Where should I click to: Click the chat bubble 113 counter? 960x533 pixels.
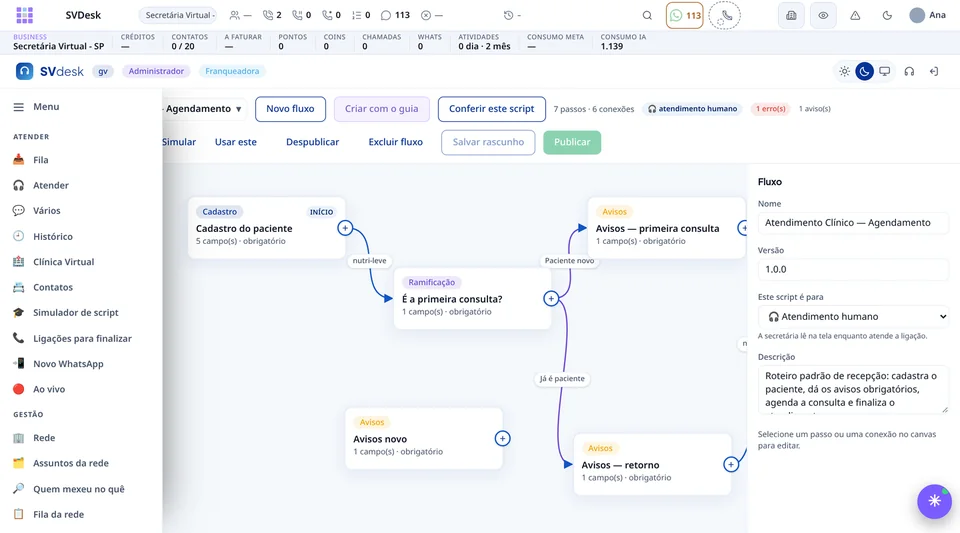pyautogui.click(x=396, y=15)
